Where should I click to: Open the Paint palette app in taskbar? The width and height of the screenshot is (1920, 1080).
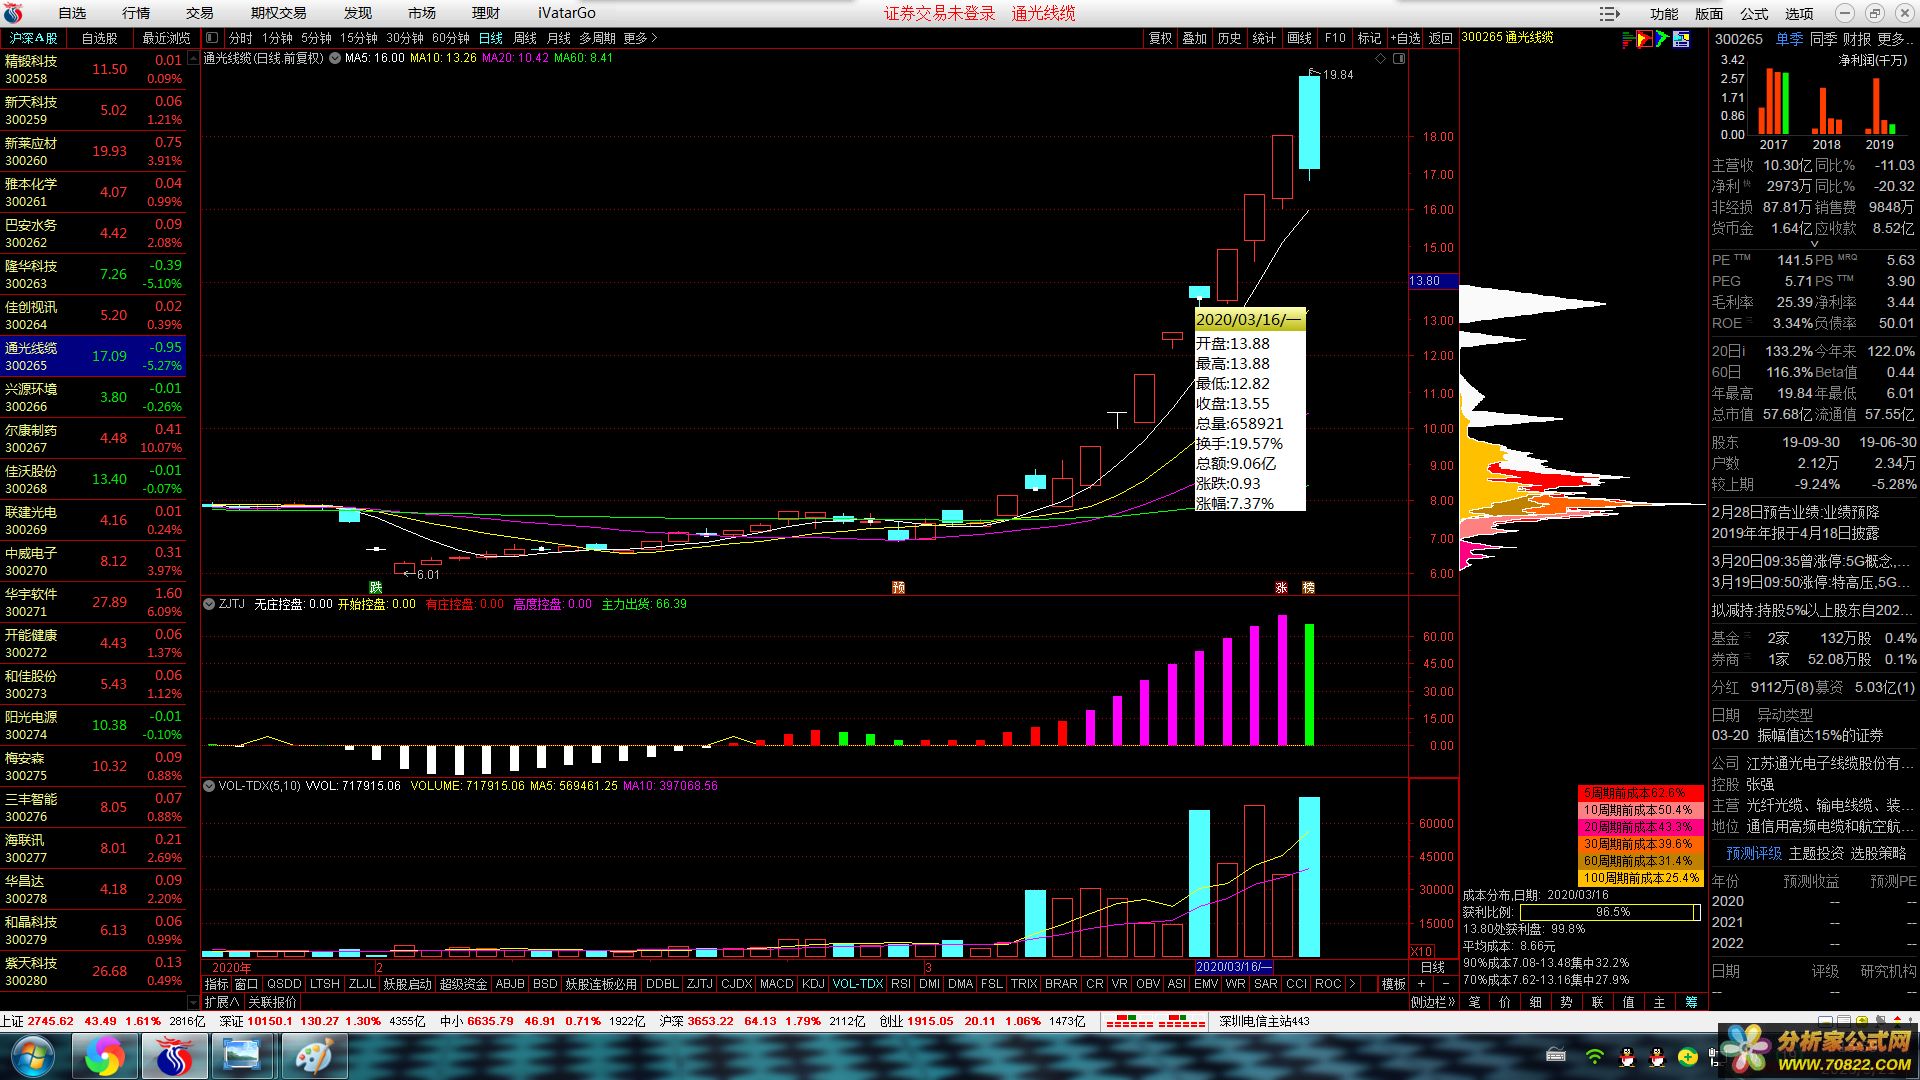pyautogui.click(x=313, y=1056)
